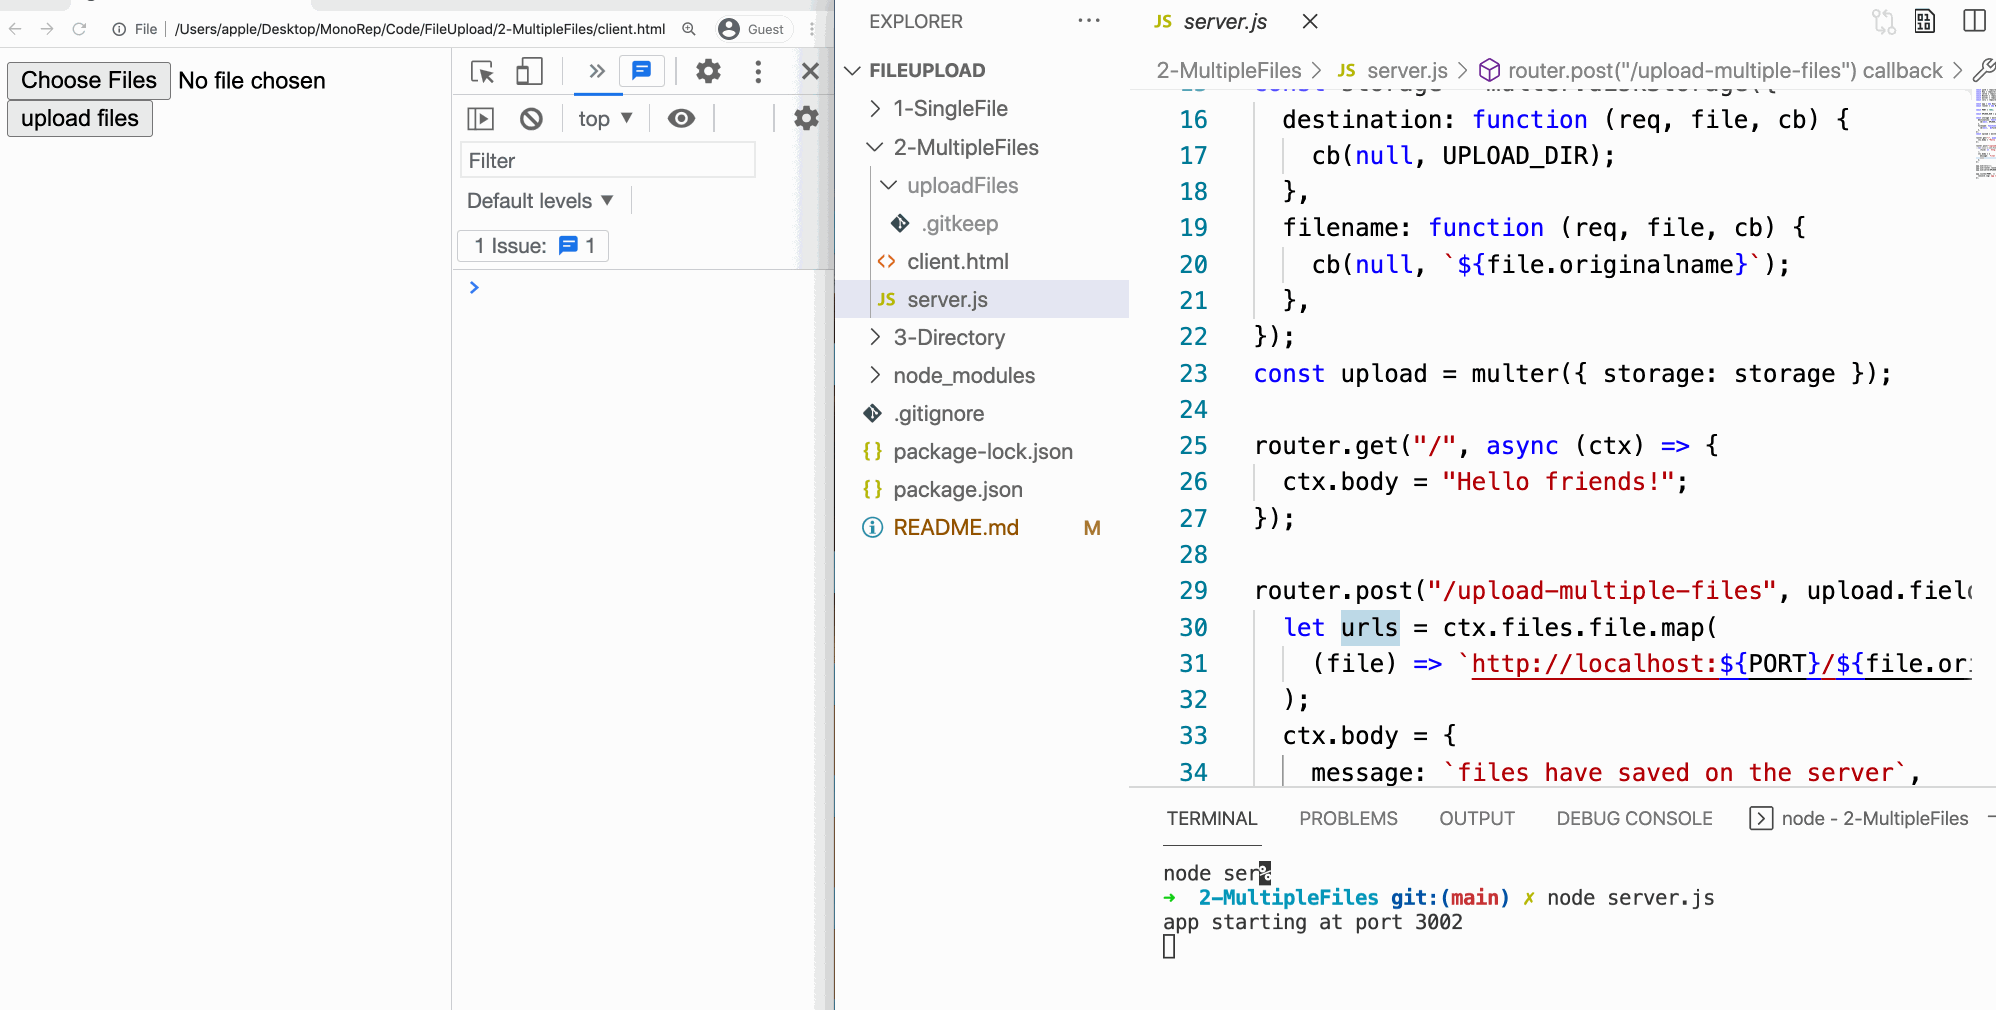Screen dimensions: 1996x1010
Task: Expand the 1-SingleFile folder
Action: pyautogui.click(x=982, y=108)
